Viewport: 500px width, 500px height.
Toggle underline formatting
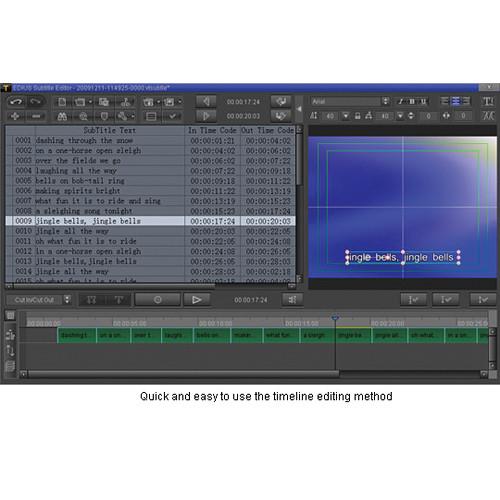coord(423,101)
